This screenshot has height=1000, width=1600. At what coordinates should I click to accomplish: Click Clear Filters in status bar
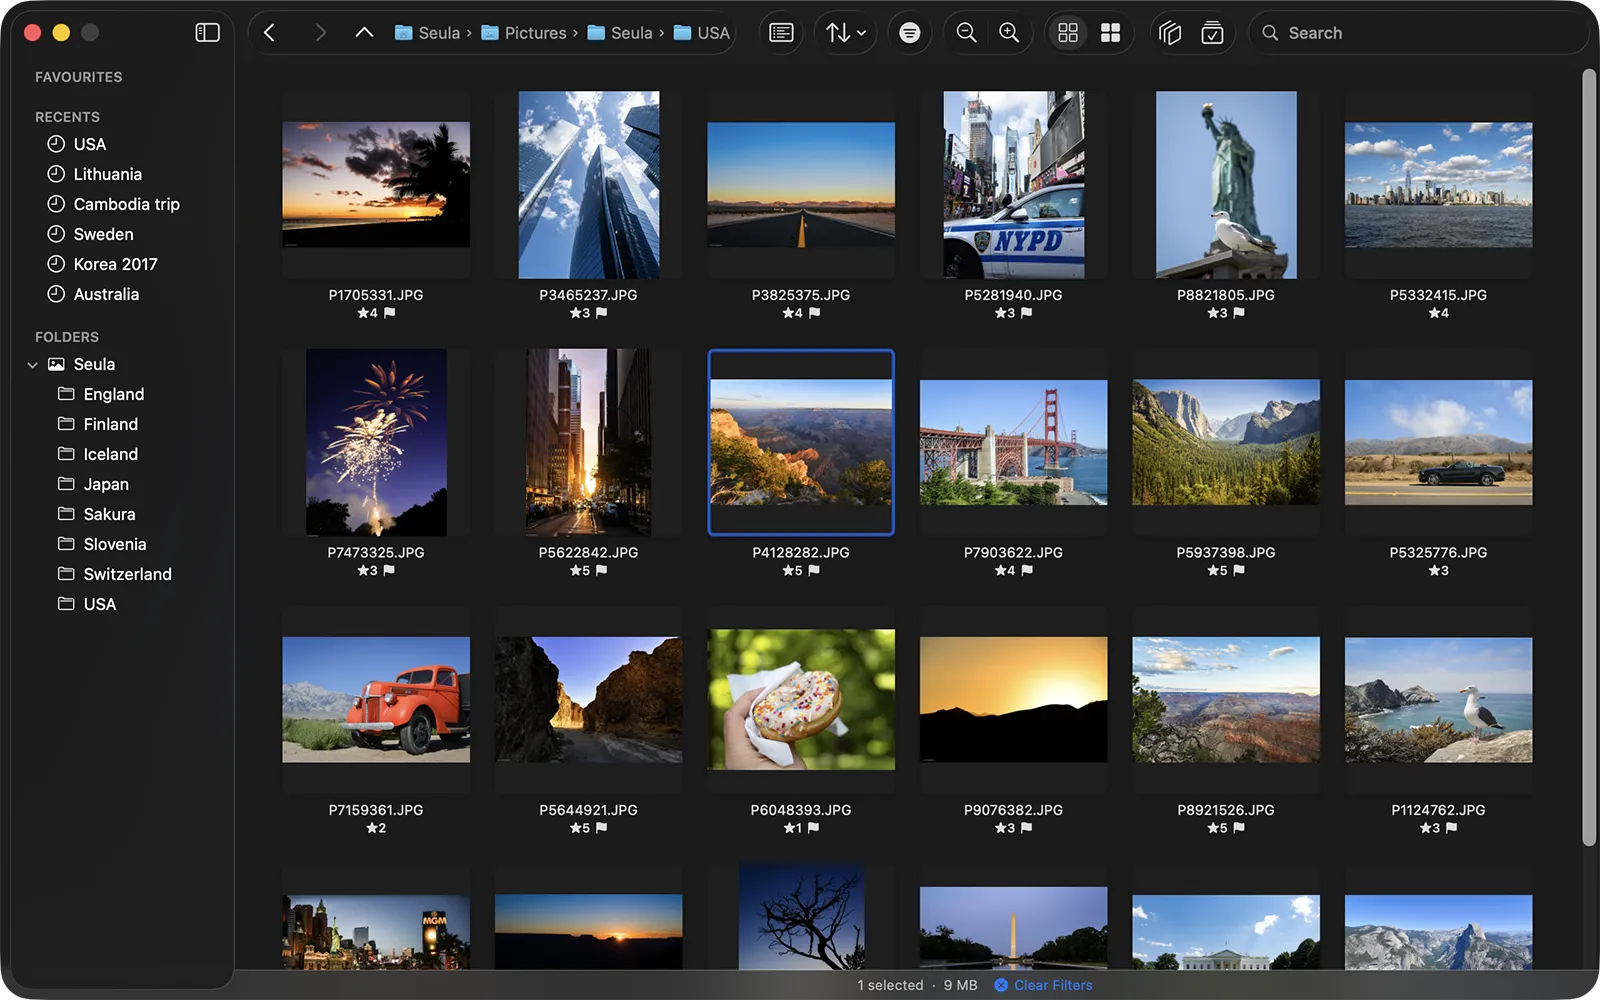(1043, 985)
